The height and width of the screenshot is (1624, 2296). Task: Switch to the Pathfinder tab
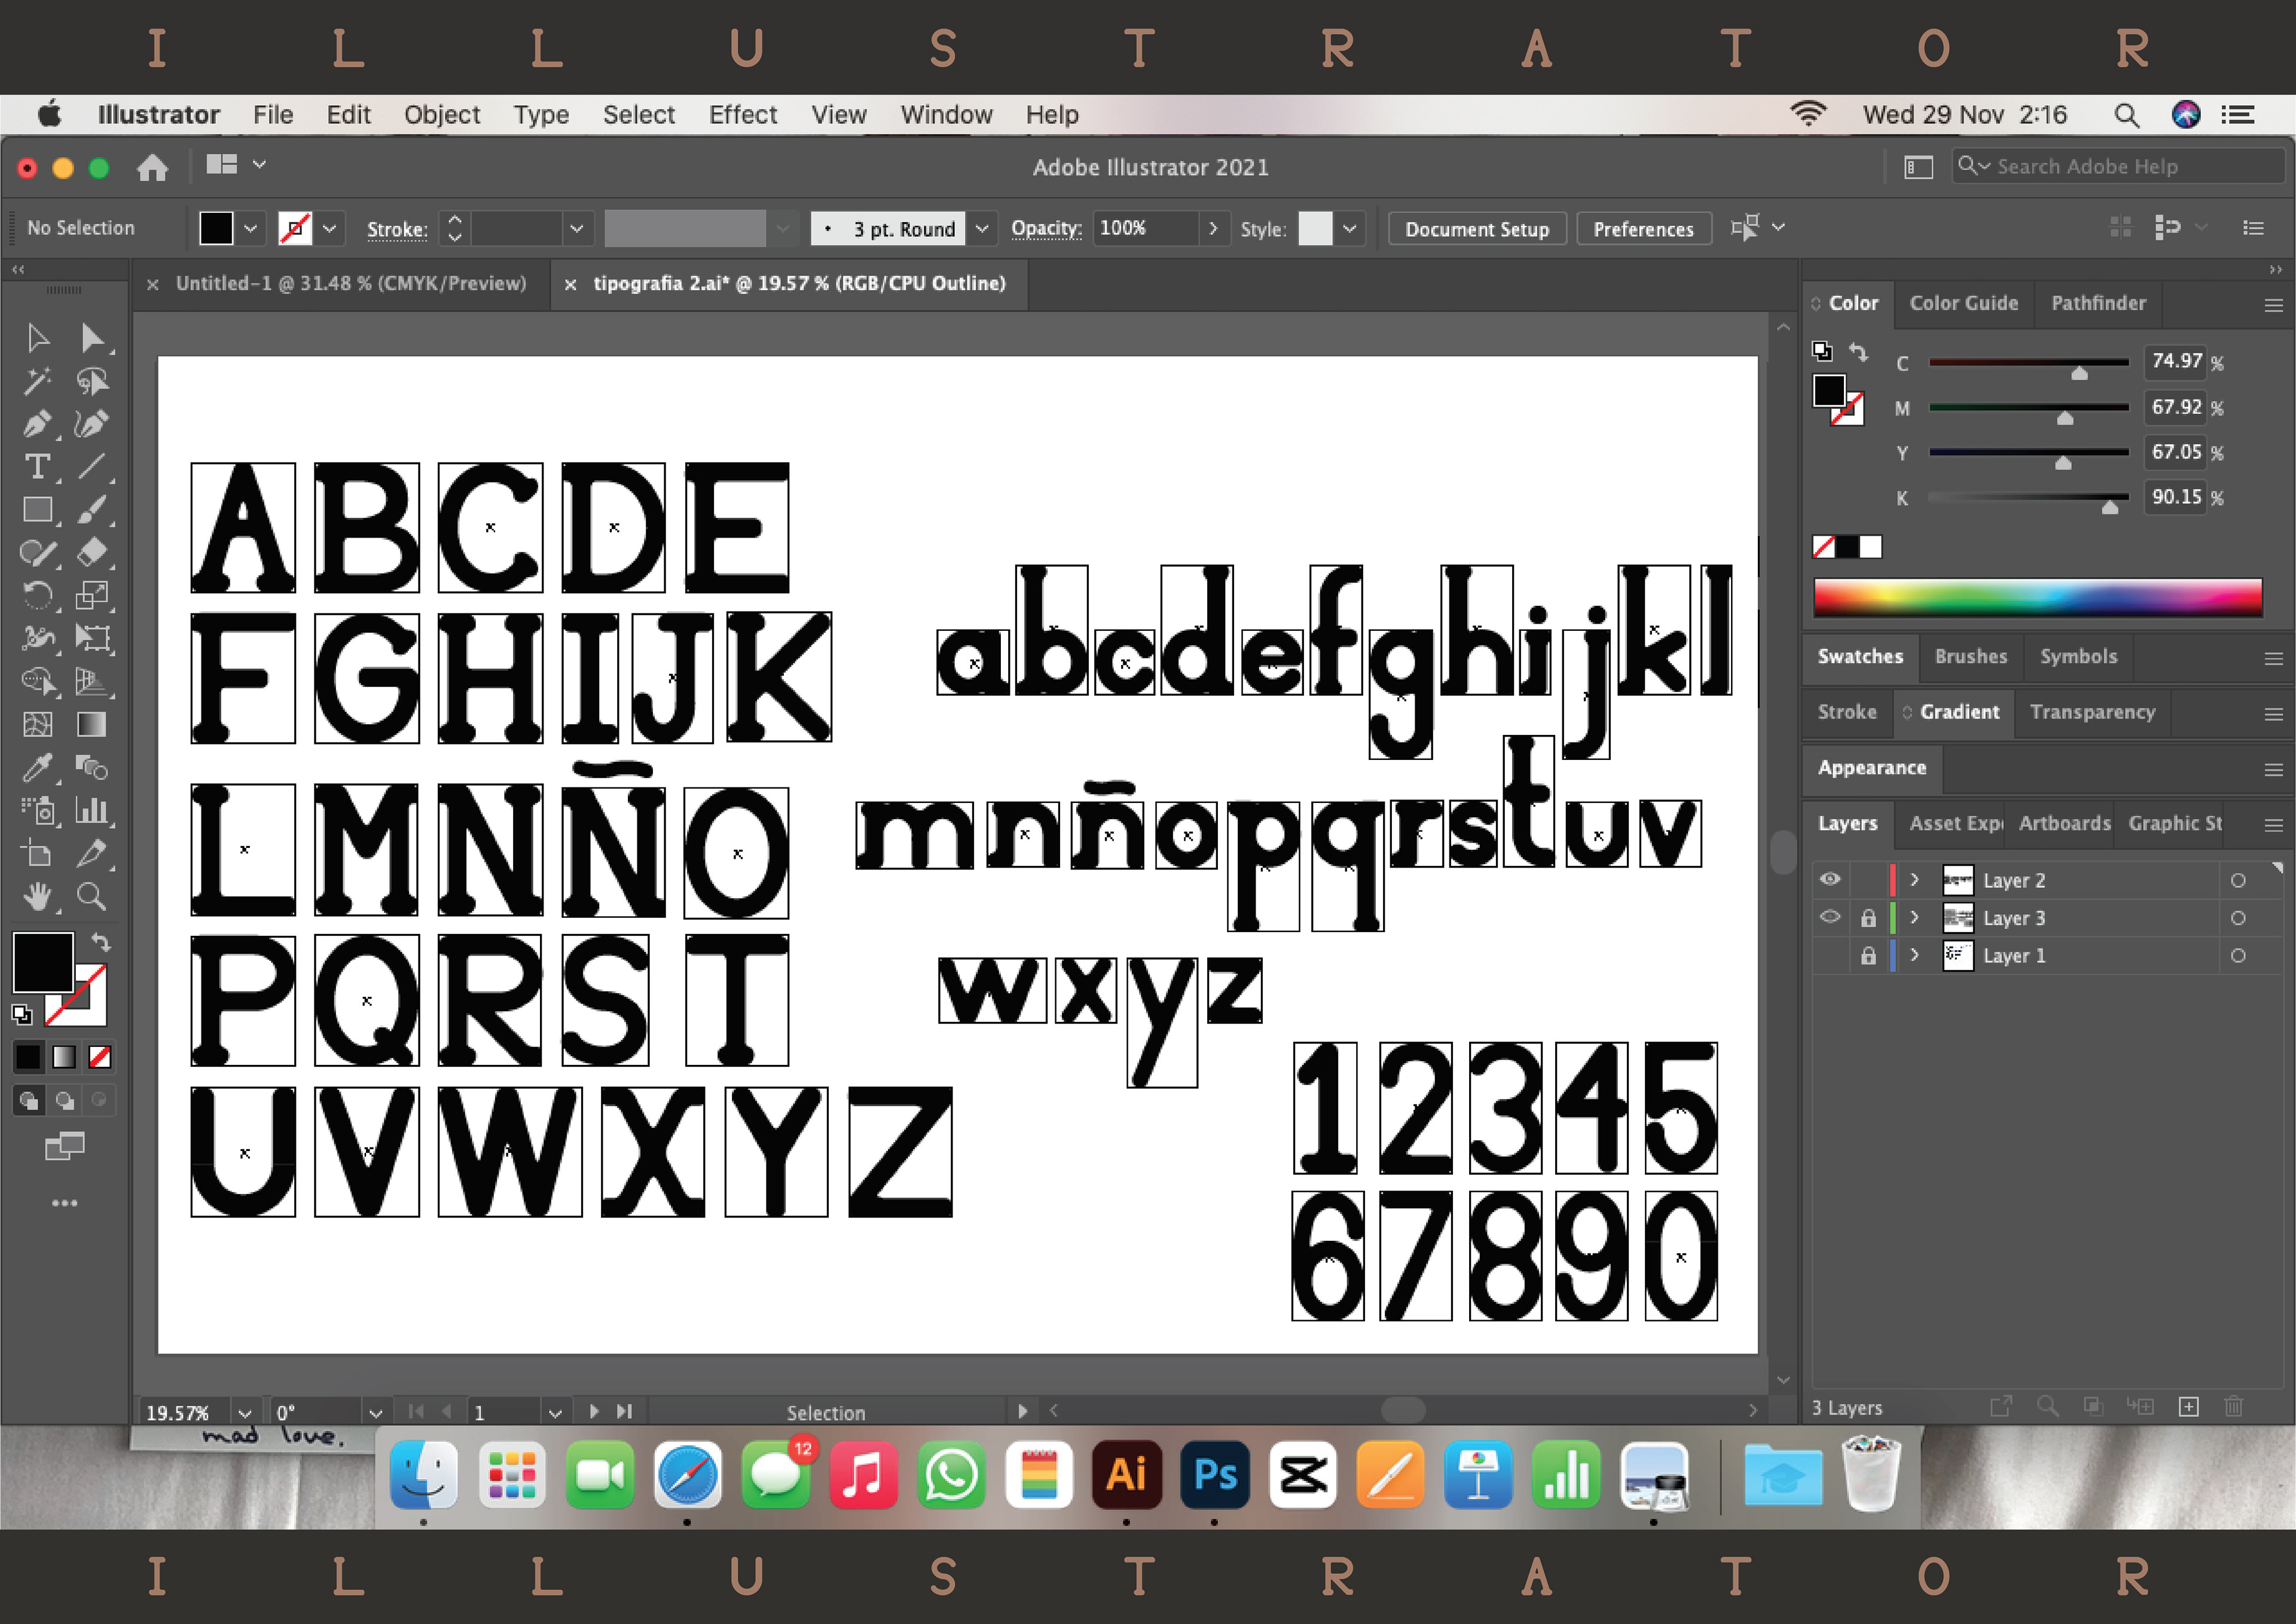click(x=2098, y=303)
